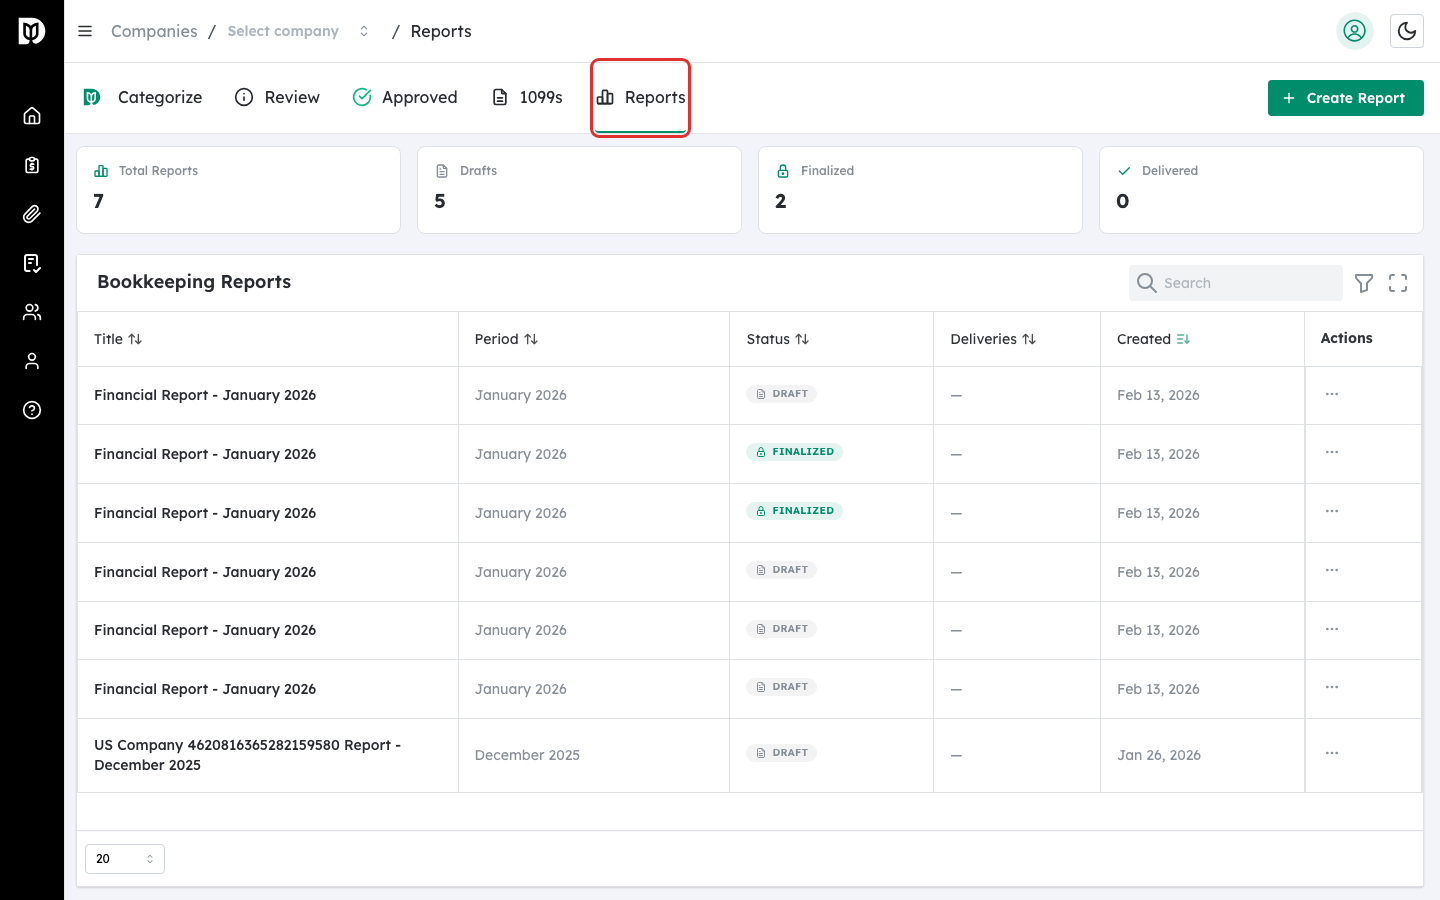The height and width of the screenshot is (900, 1440).
Task: Click the help question-mark icon
Action: click(x=32, y=410)
